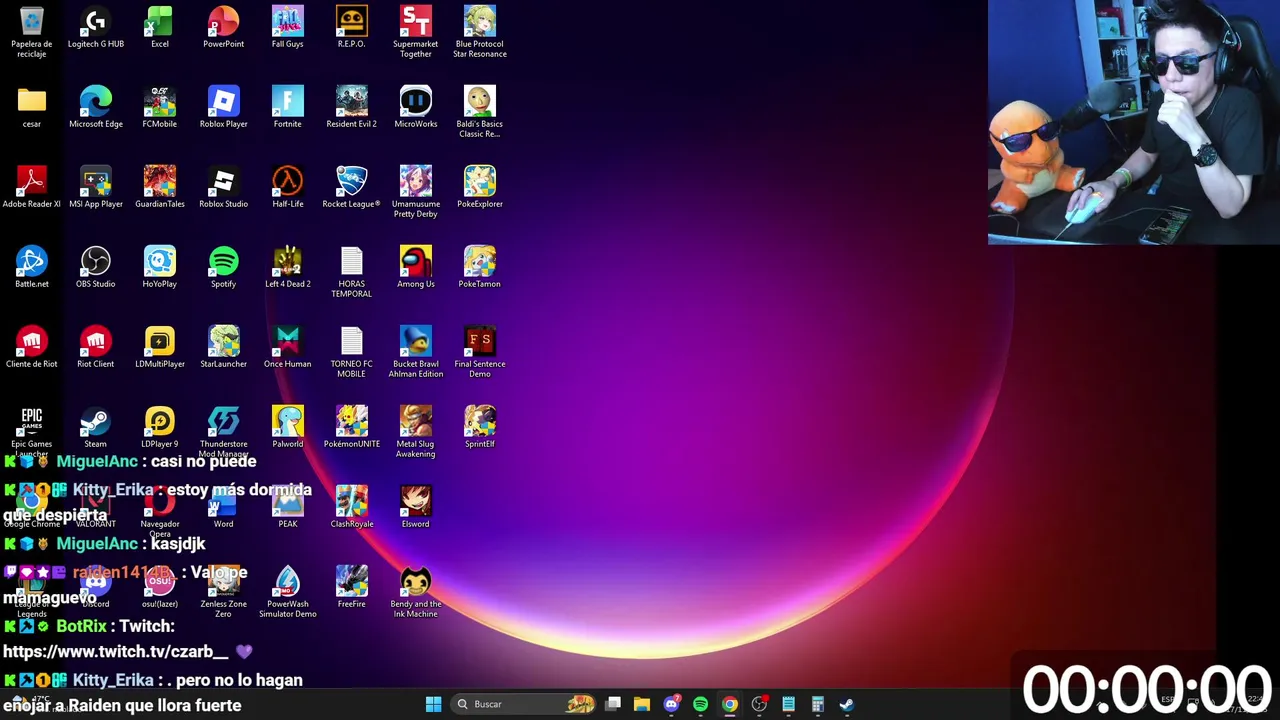Select Bucket Brawl Ahlman Edition shortcut
This screenshot has height=720, width=1280.
415,352
